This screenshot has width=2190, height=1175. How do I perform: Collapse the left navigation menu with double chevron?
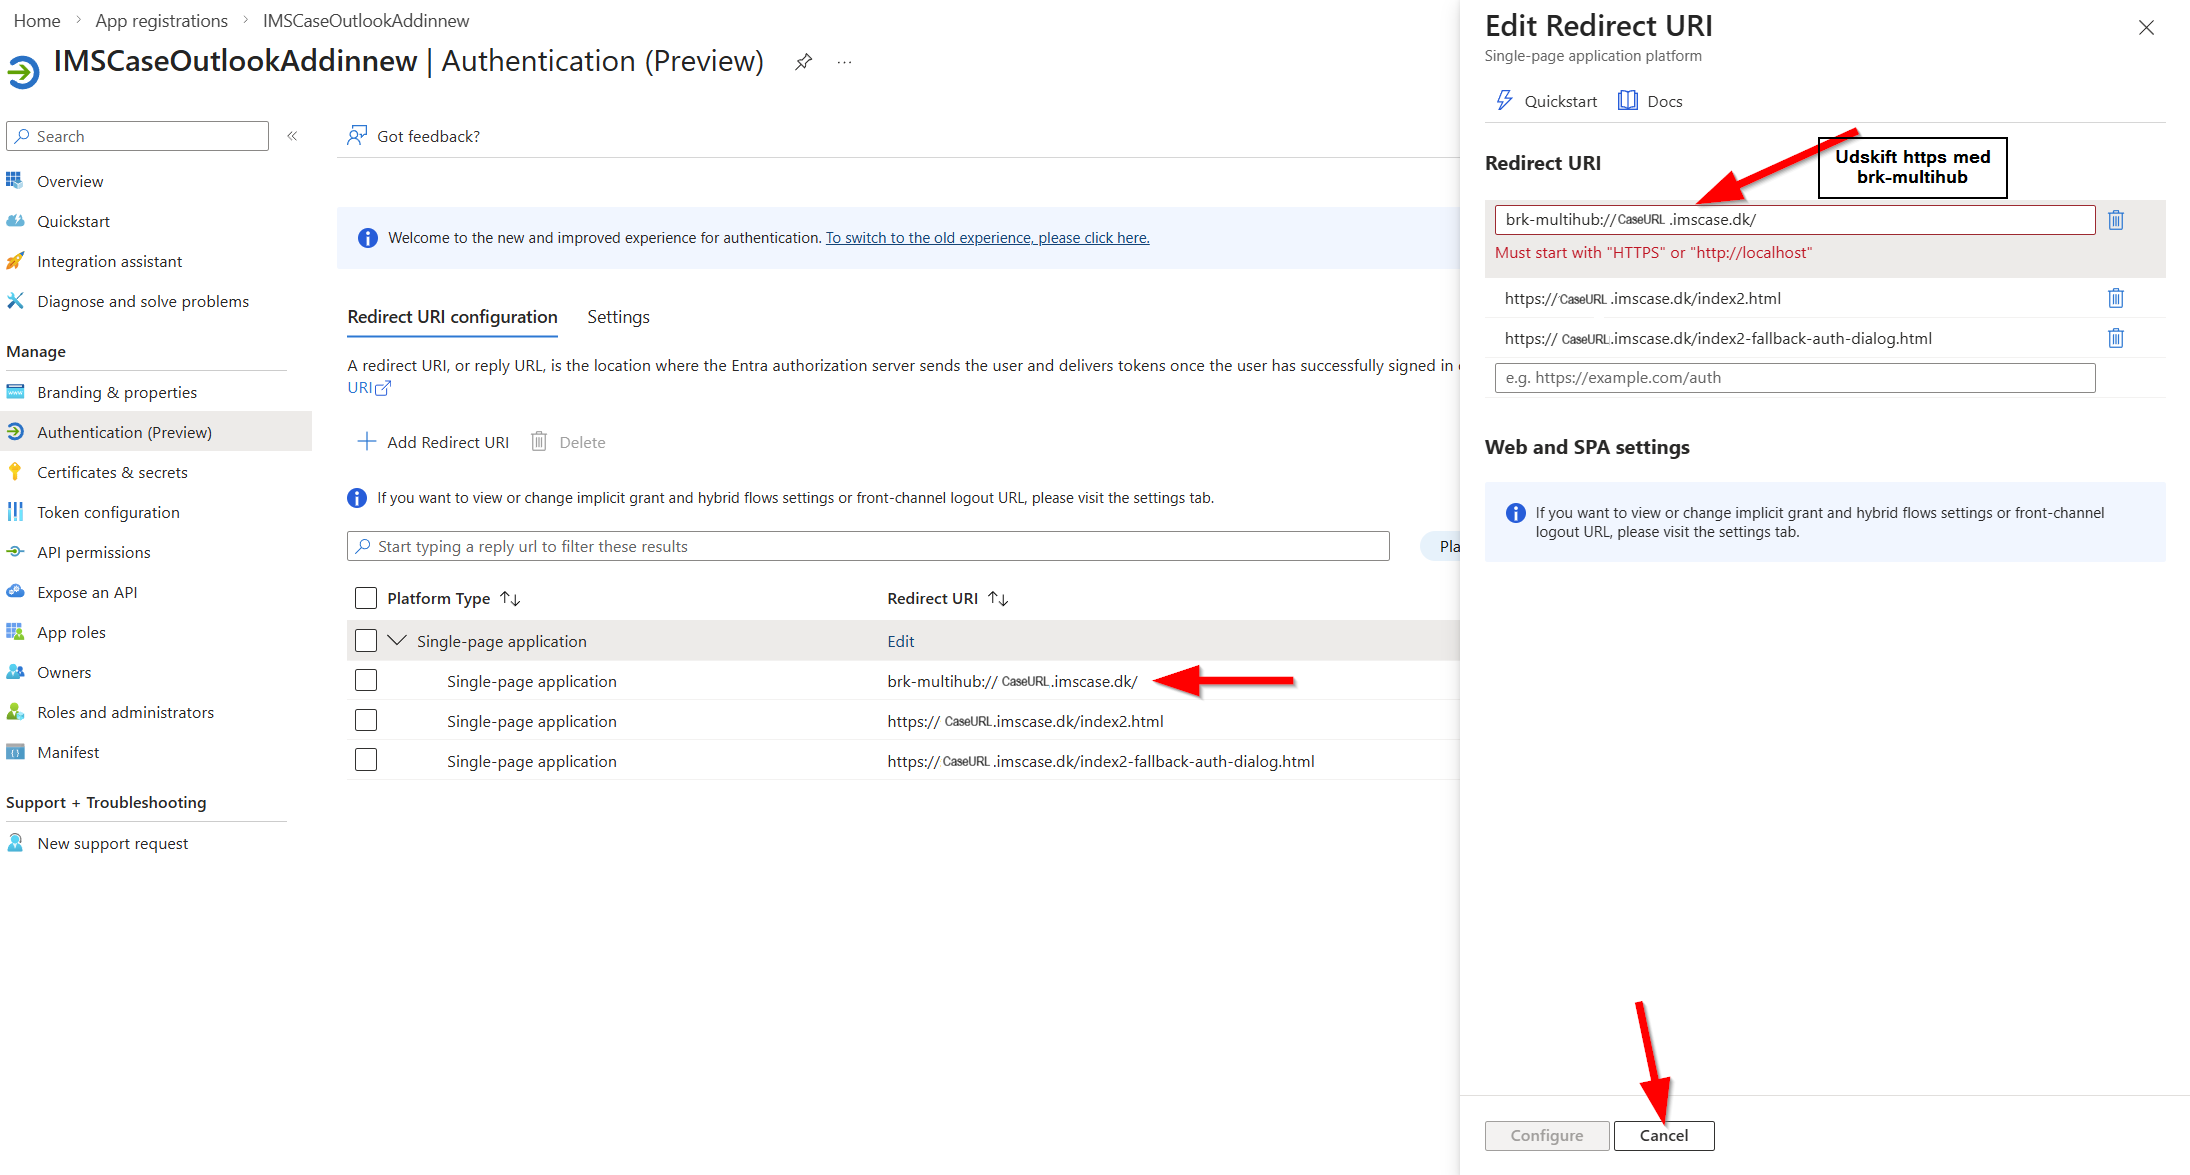(x=292, y=136)
